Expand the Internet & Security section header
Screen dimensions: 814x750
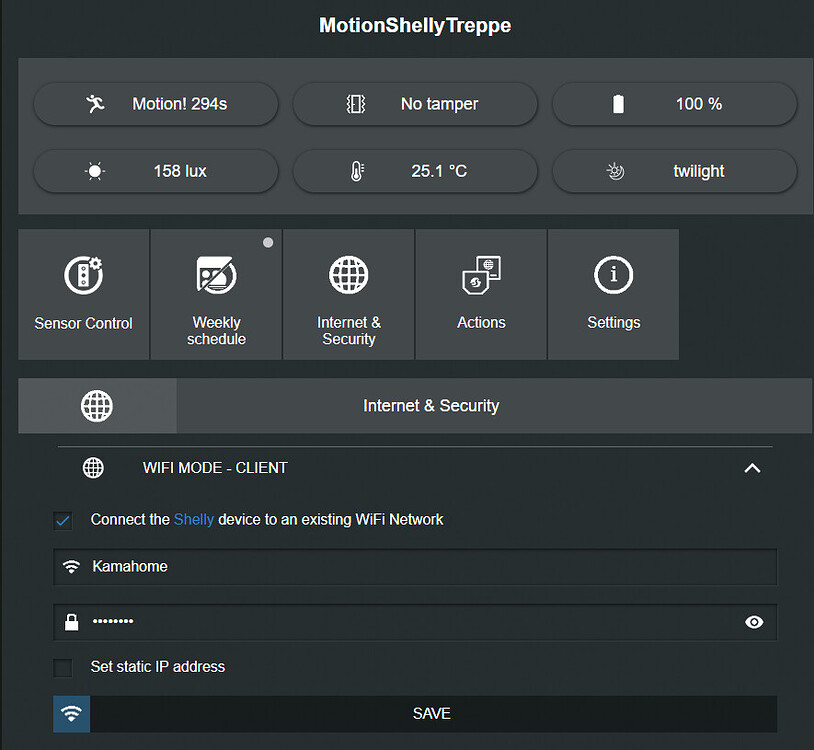(431, 406)
